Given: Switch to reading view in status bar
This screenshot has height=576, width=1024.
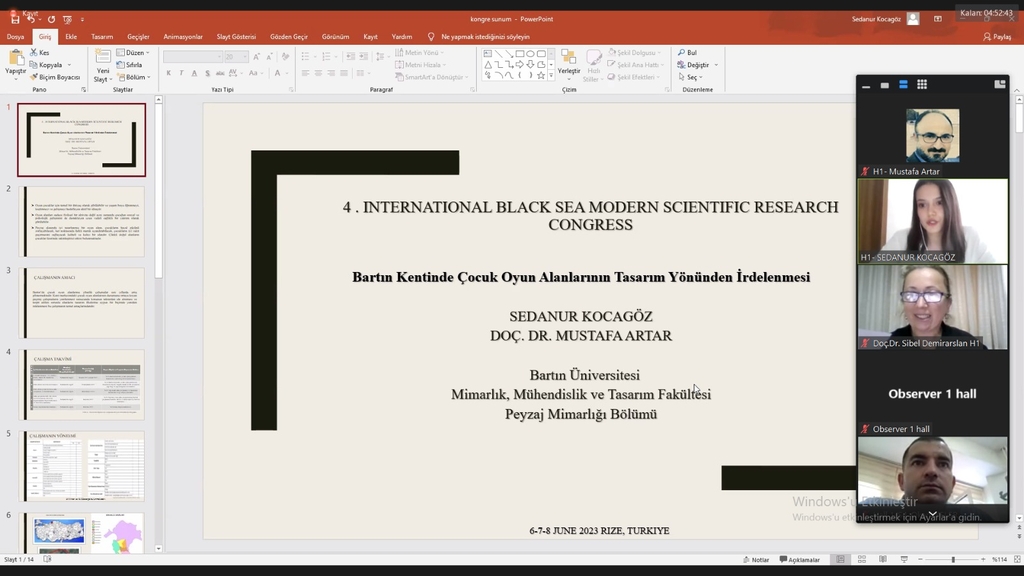Looking at the screenshot, I should pyautogui.click(x=883, y=560).
